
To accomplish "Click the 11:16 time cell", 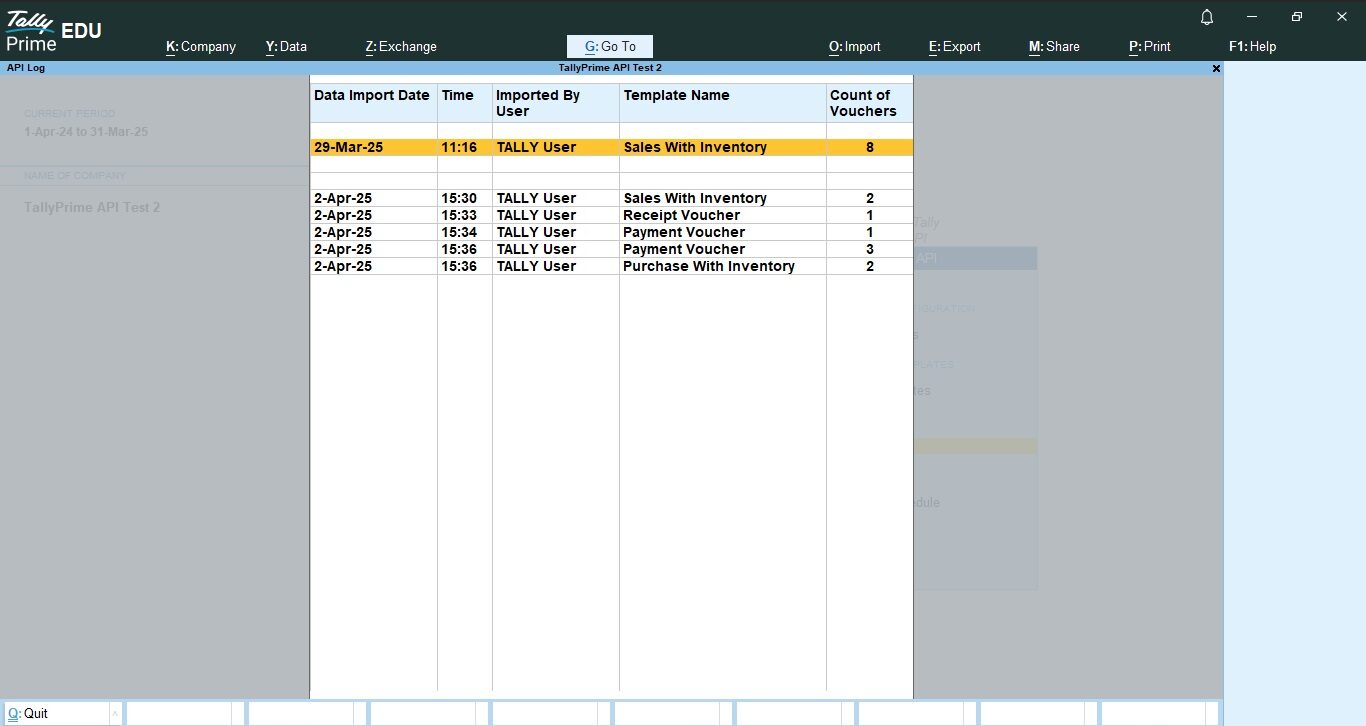I will (x=459, y=147).
